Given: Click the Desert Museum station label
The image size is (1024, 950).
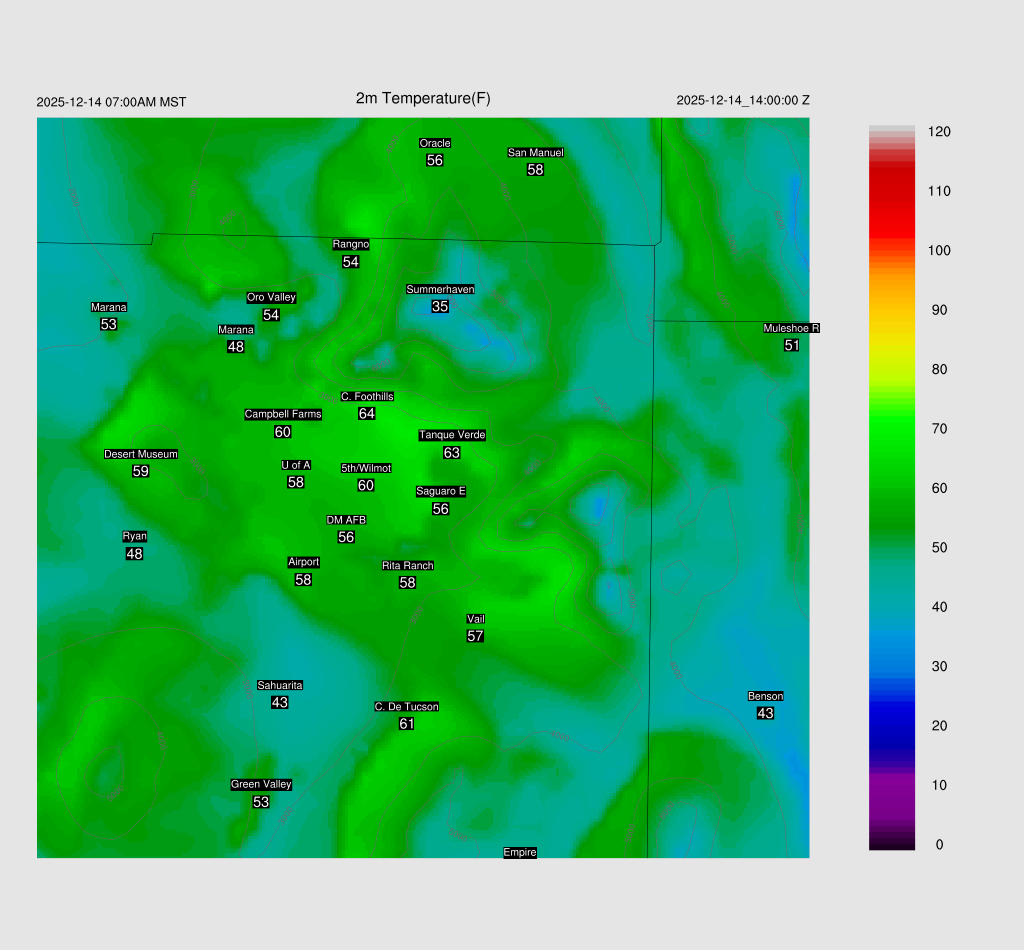Looking at the screenshot, I should click(x=141, y=454).
